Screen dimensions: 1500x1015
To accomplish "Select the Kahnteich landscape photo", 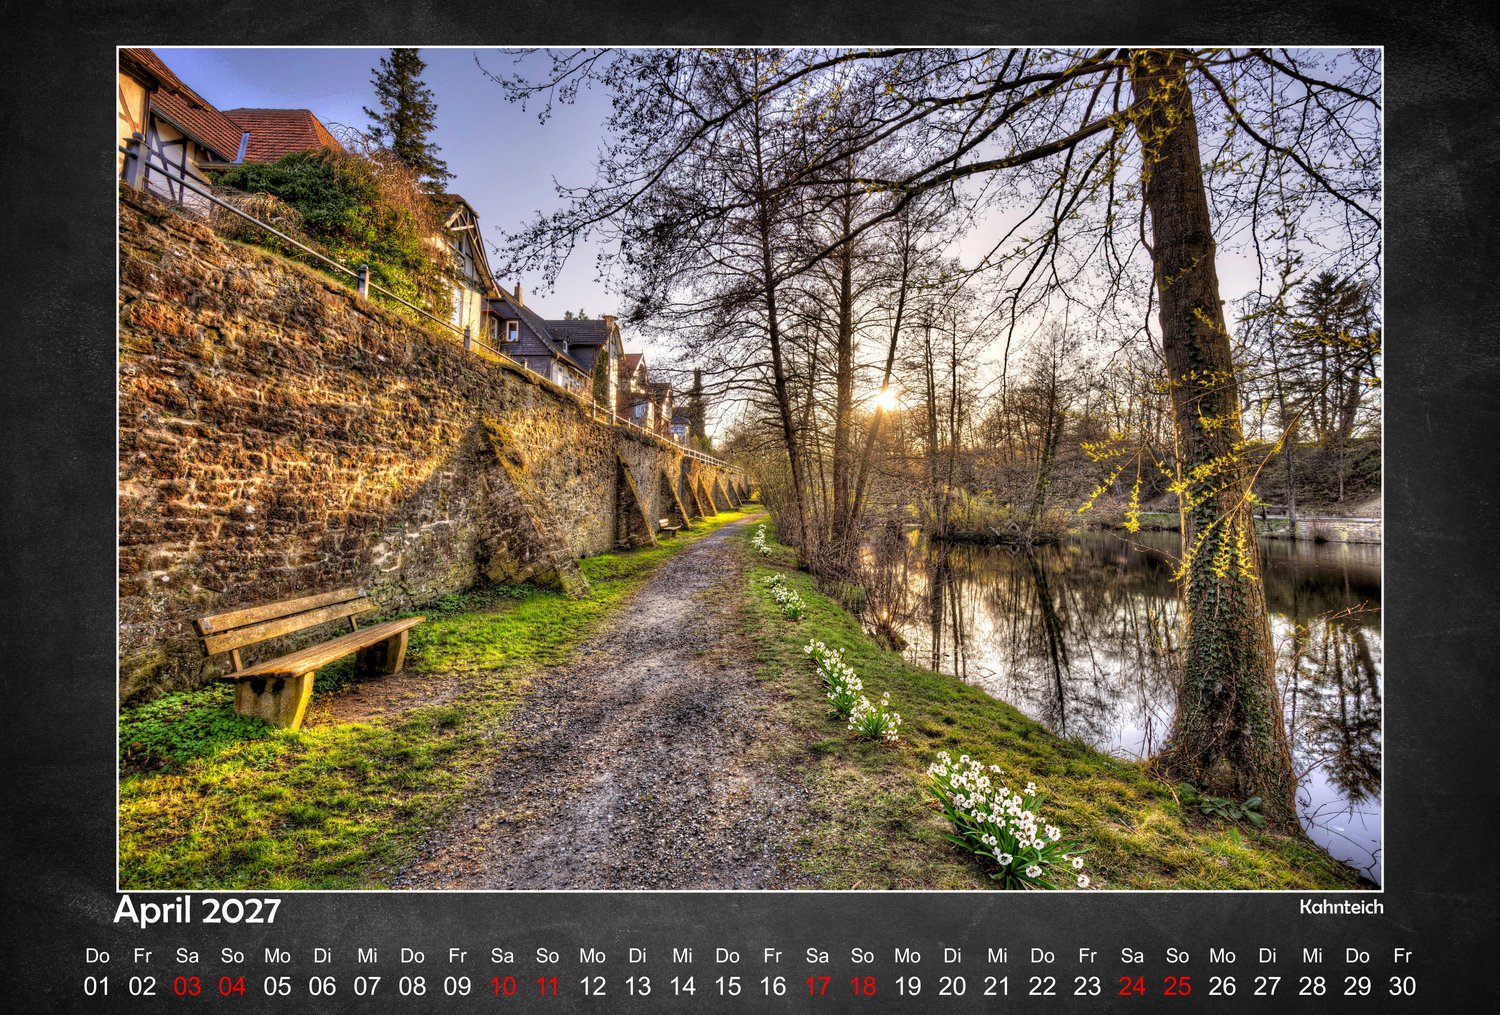I will 750,468.
